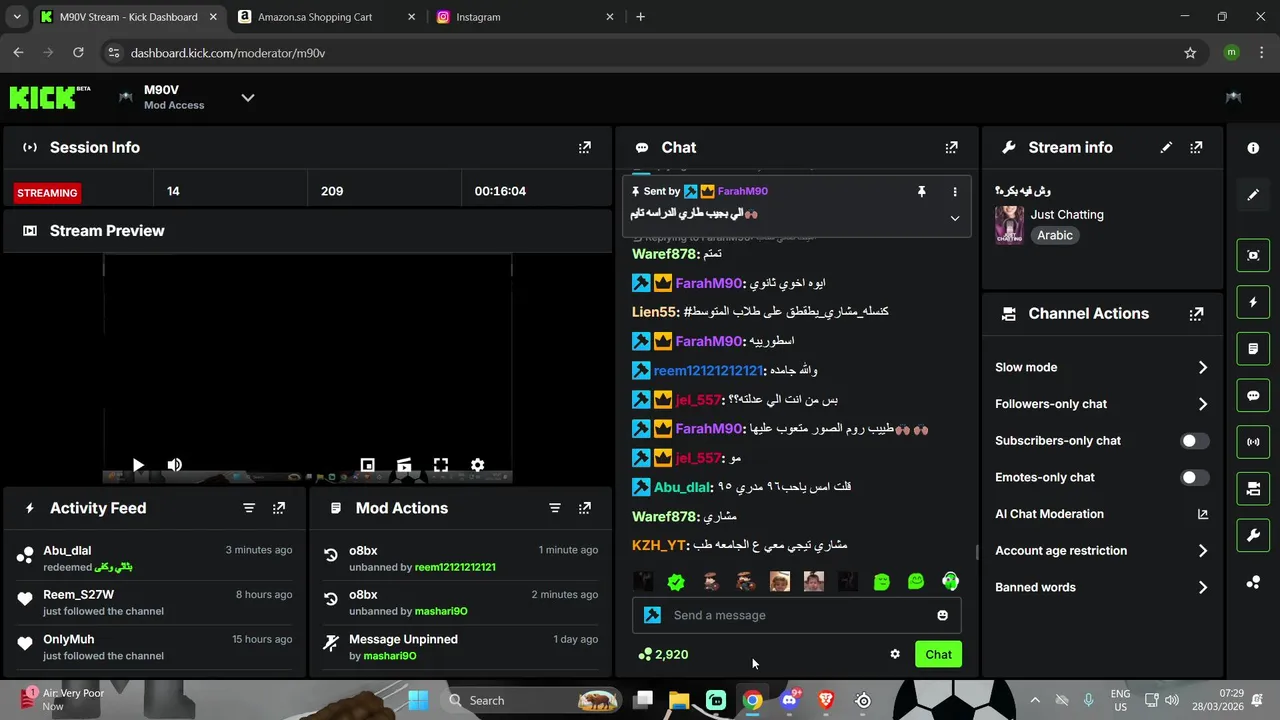Open Followers-only chat options
The image size is (1280, 720).
(1102, 404)
